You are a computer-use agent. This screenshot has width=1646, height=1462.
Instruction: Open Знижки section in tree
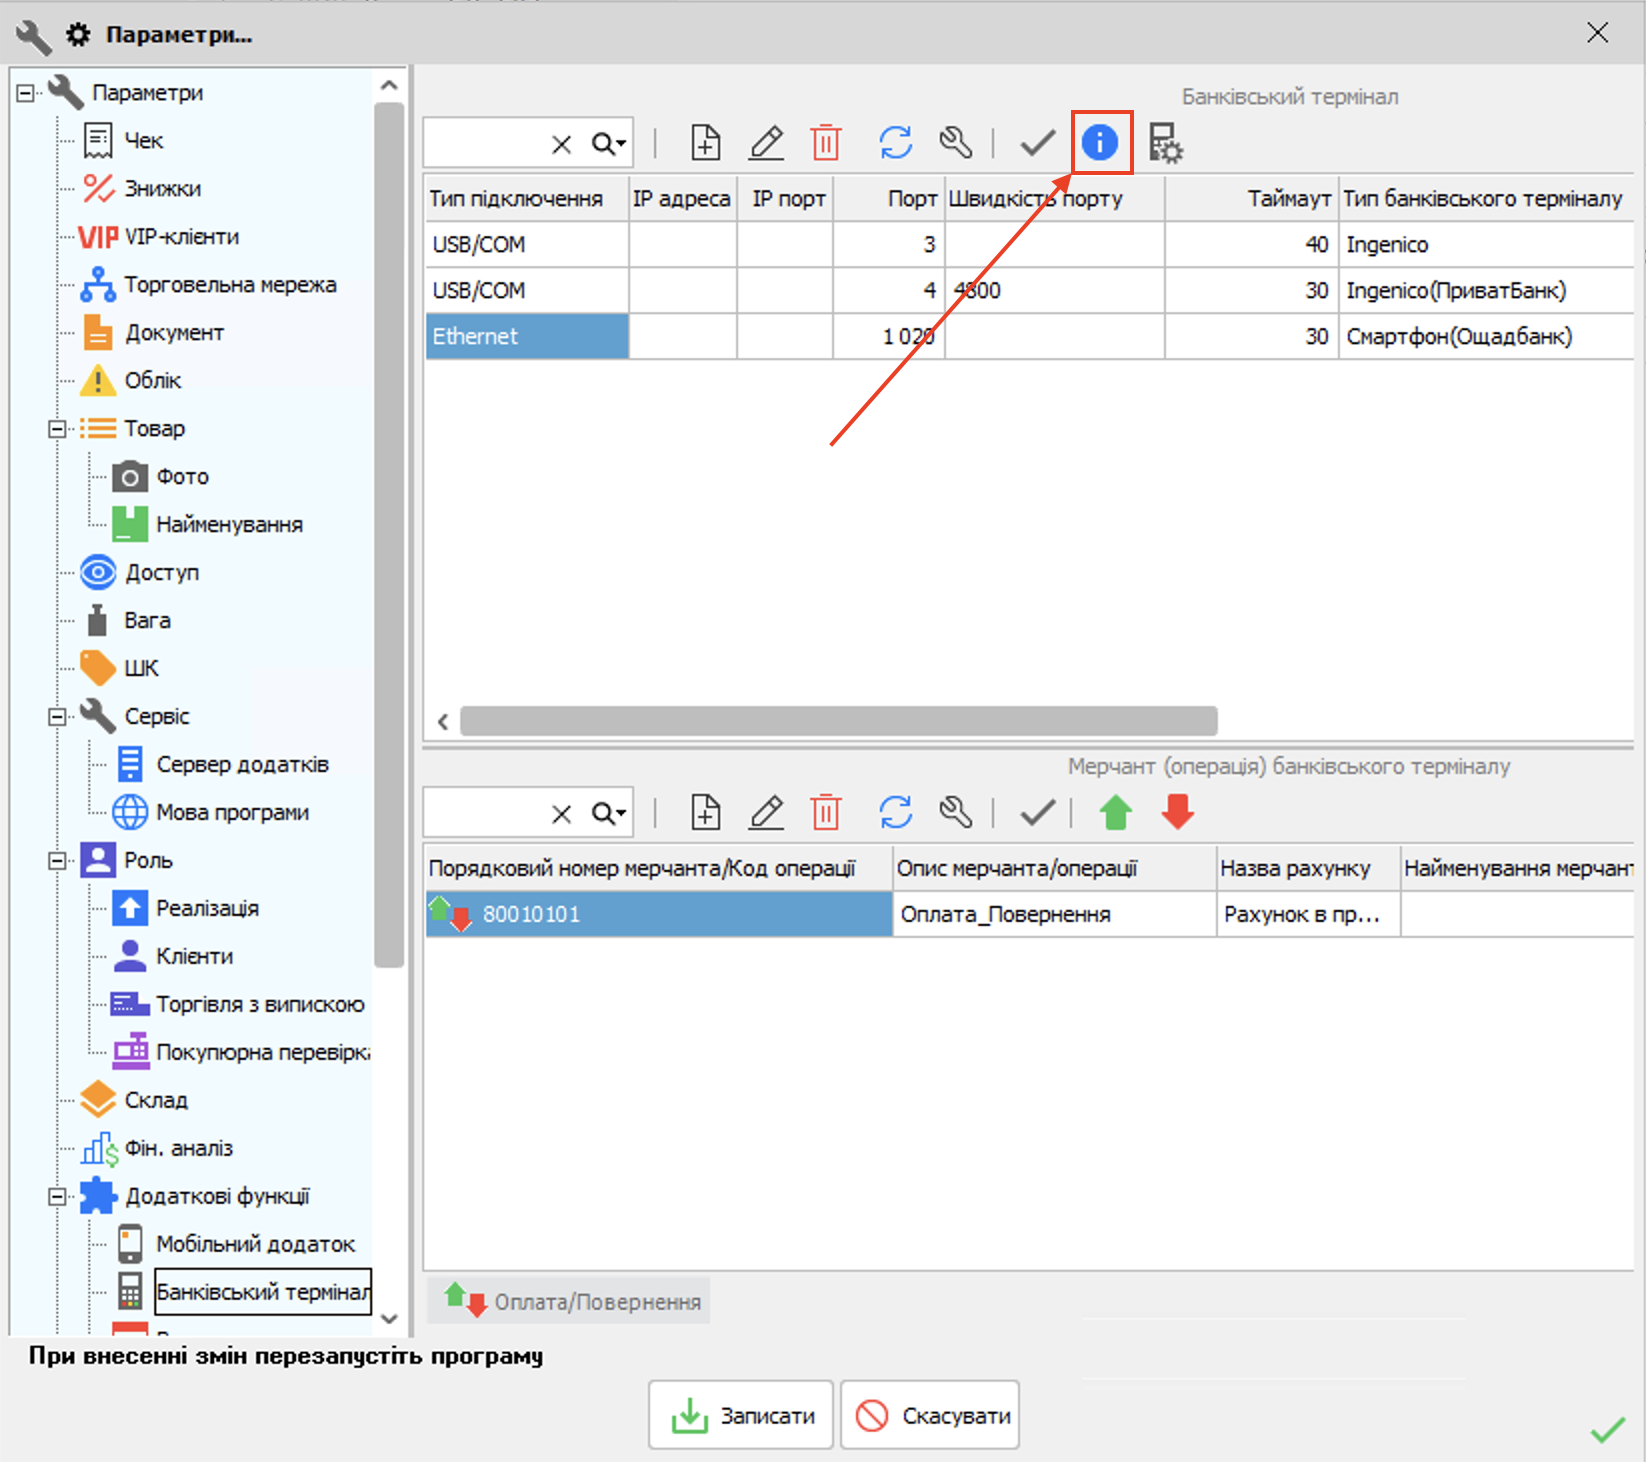pyautogui.click(x=162, y=189)
